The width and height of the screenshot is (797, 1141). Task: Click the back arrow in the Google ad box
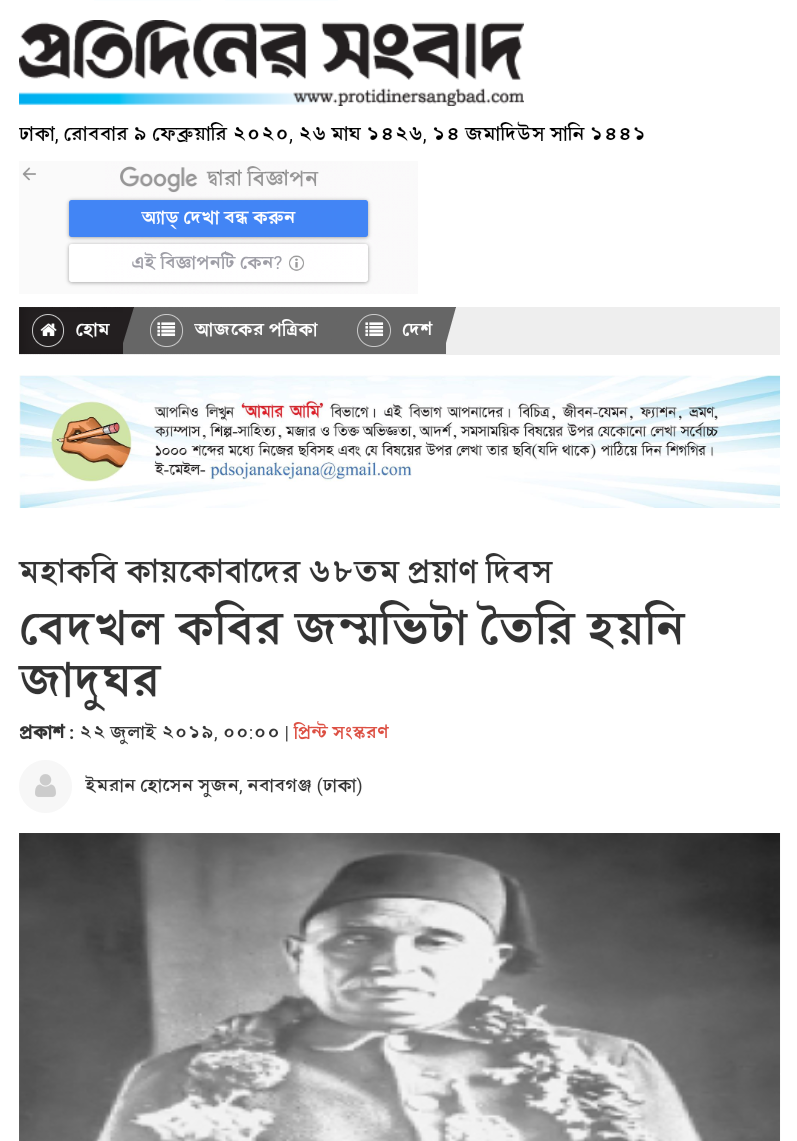30,174
